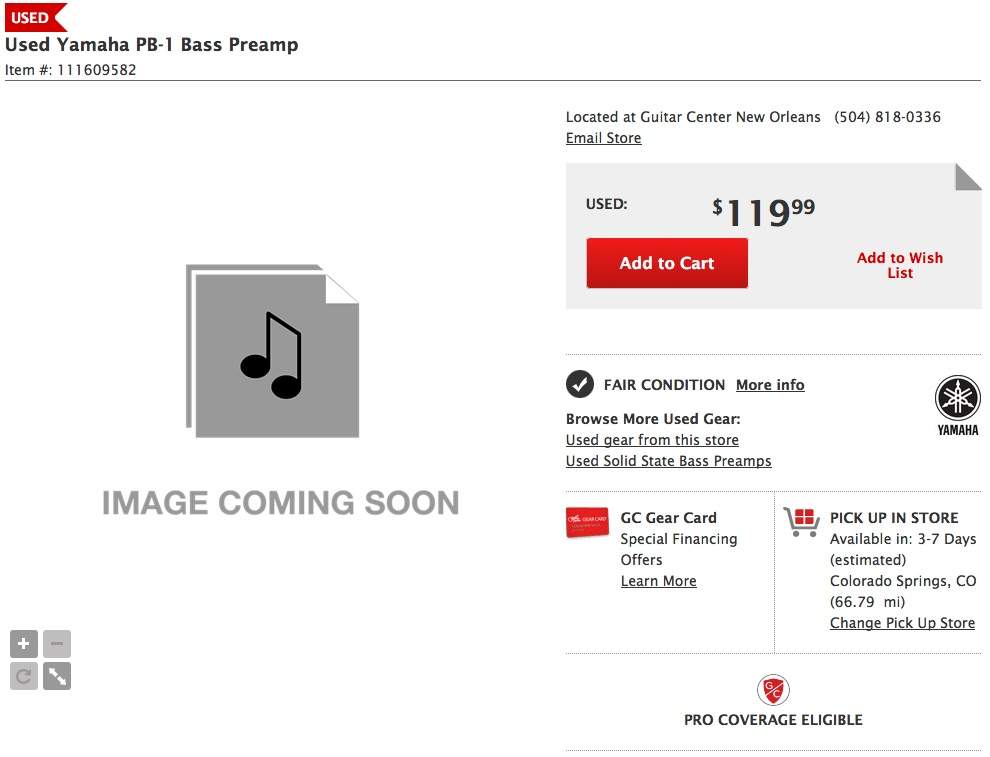
Task: Browse used gear from this store
Action: tap(652, 440)
